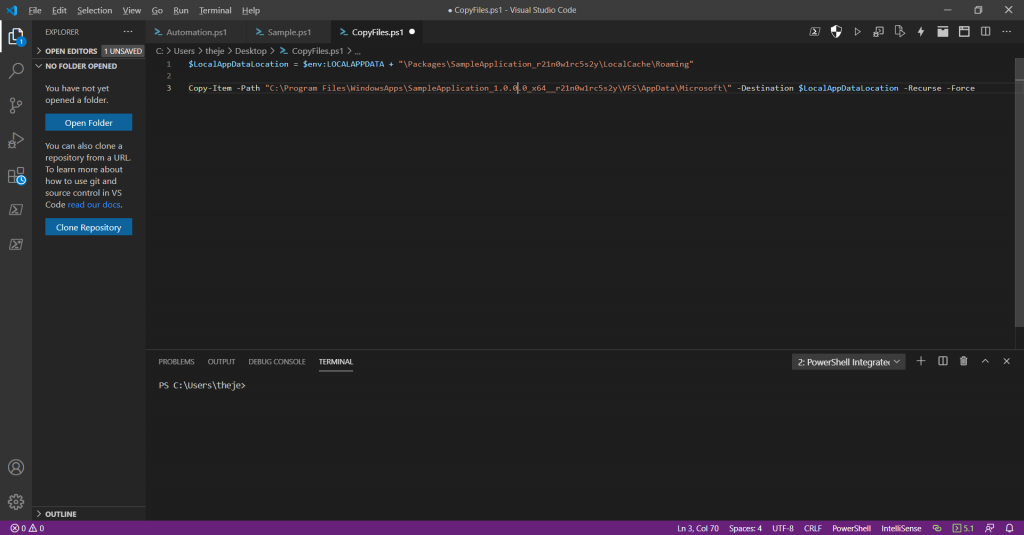Click the split editor icon
Screen dimensions: 1024x535
pyautogui.click(x=985, y=32)
